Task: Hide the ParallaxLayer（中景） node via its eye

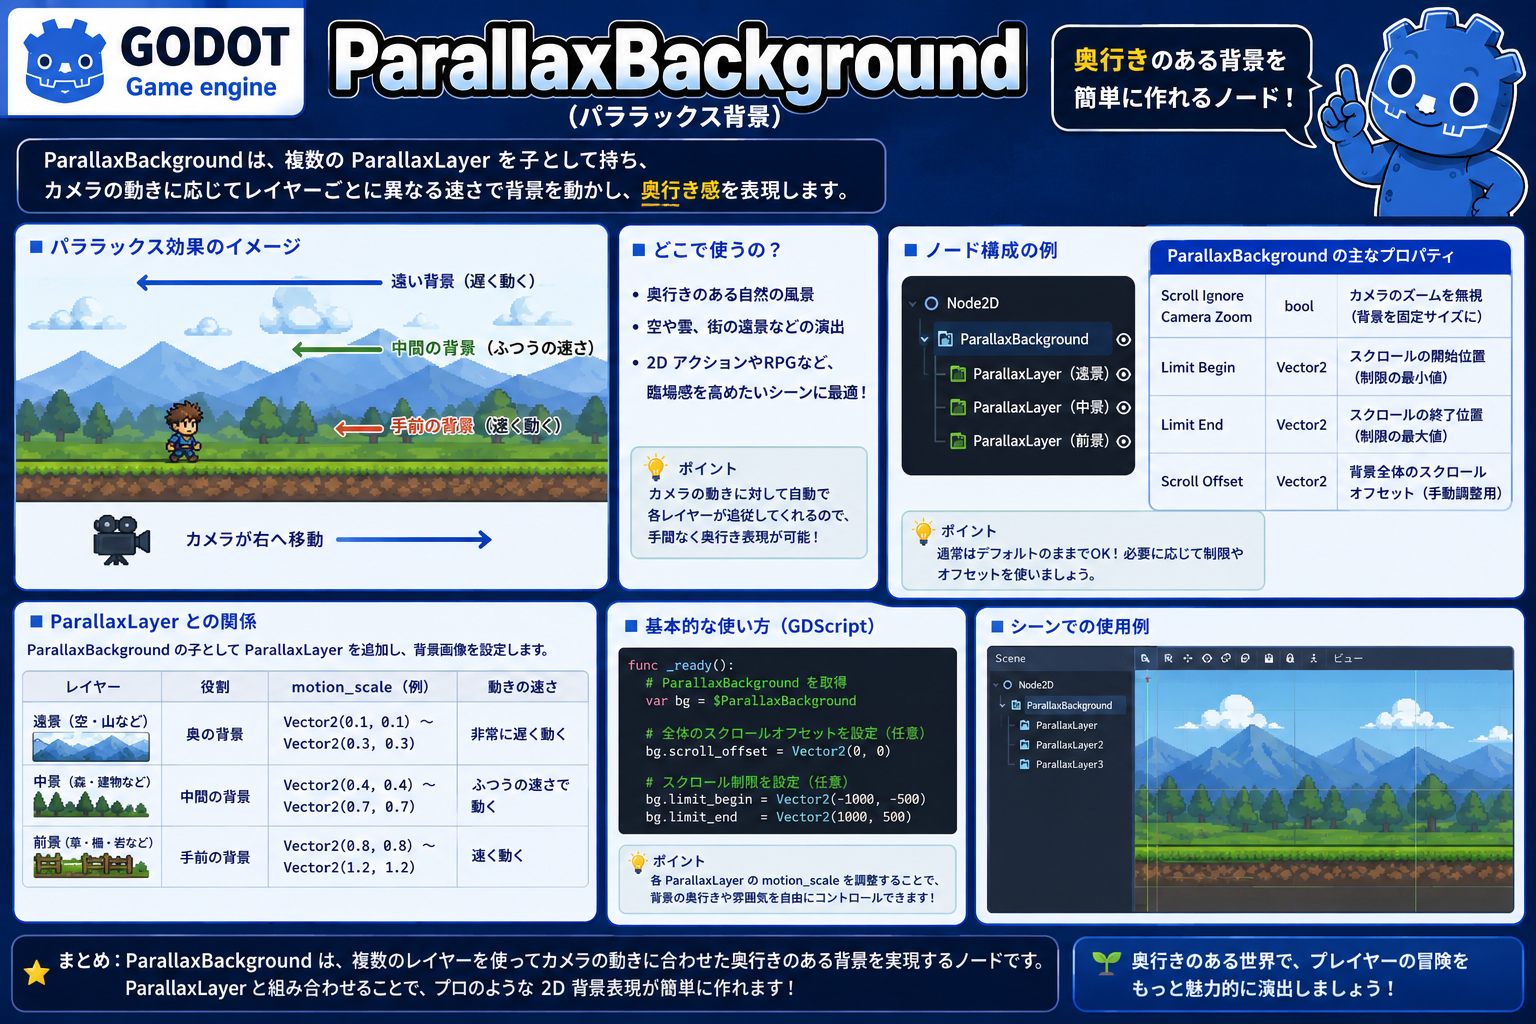Action: pyautogui.click(x=1123, y=407)
